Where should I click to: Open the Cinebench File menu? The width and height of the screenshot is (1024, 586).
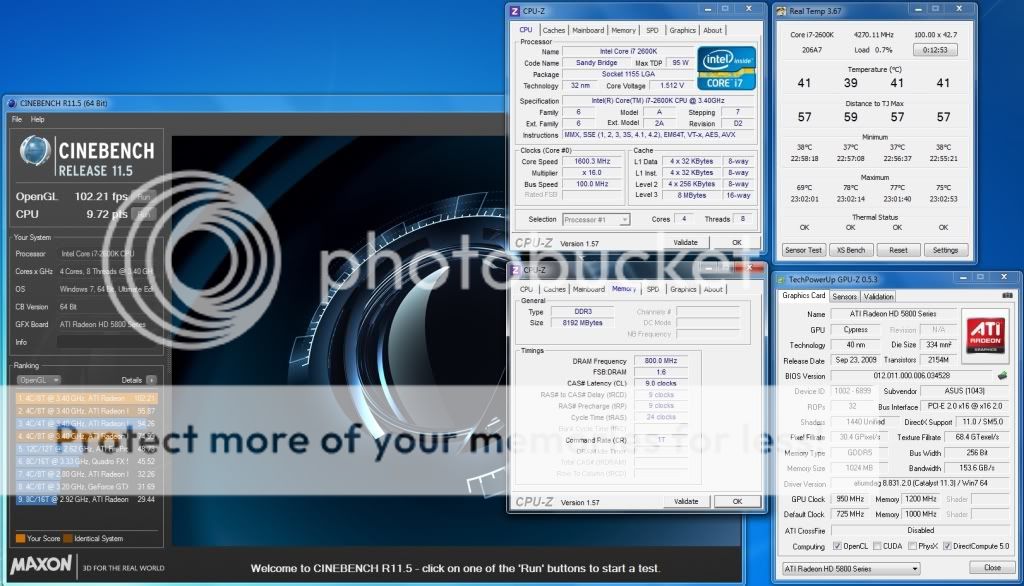[x=16, y=119]
